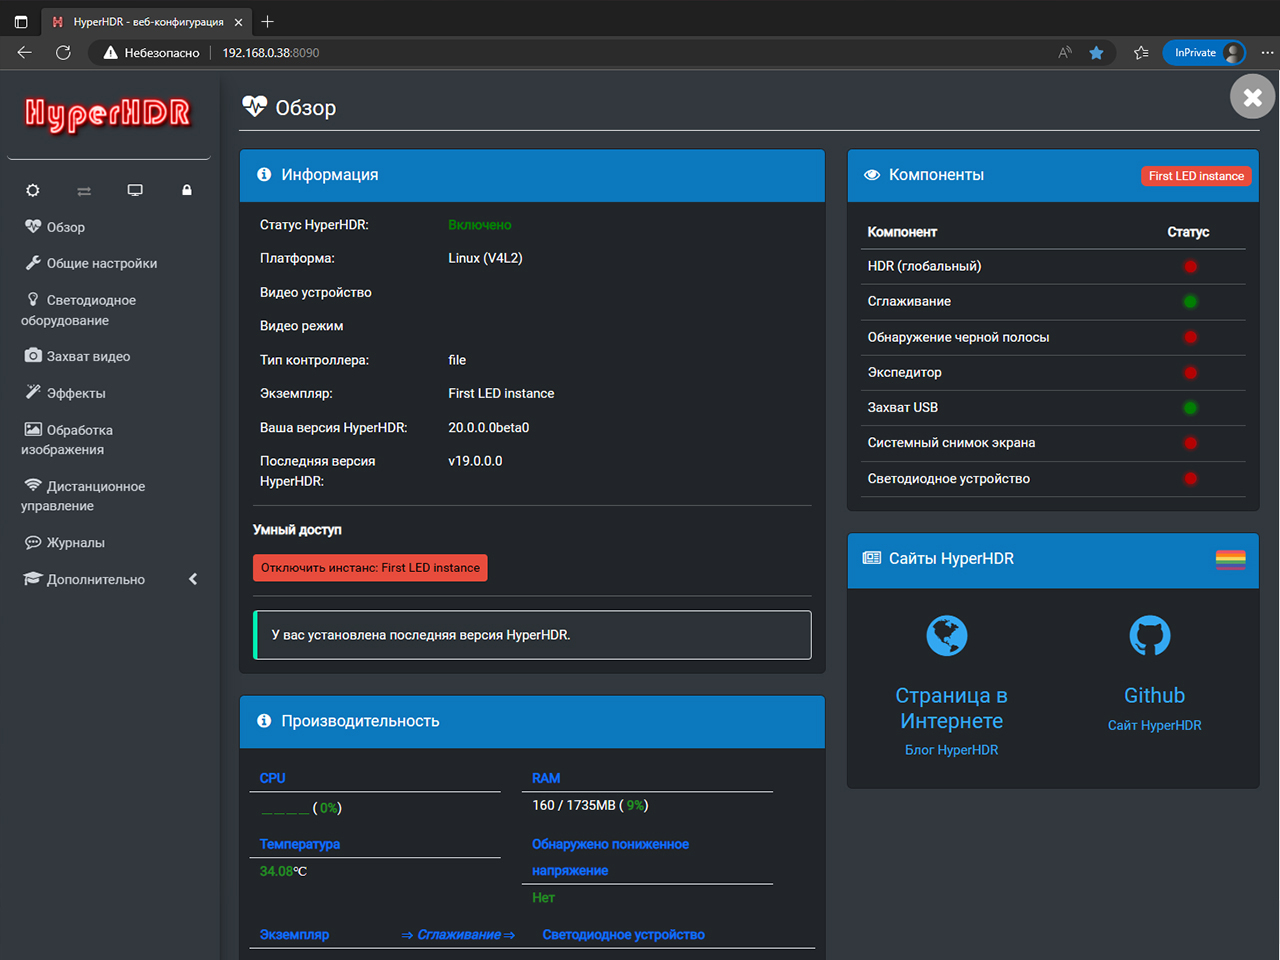Click the Экспедитор status dot
The height and width of the screenshot is (960, 1280).
[x=1190, y=372]
